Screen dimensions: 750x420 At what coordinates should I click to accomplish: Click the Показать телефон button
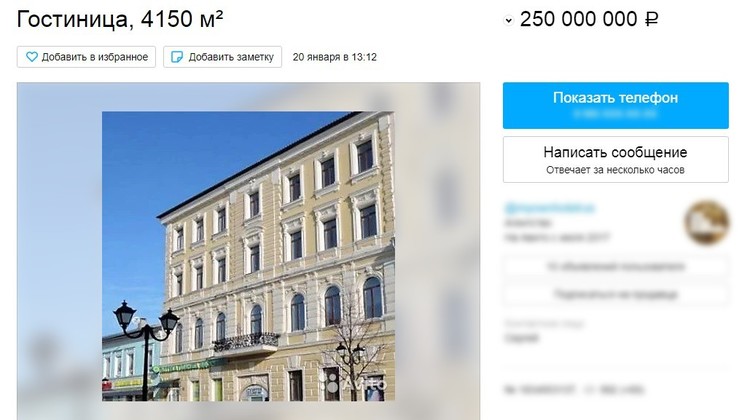[616, 105]
